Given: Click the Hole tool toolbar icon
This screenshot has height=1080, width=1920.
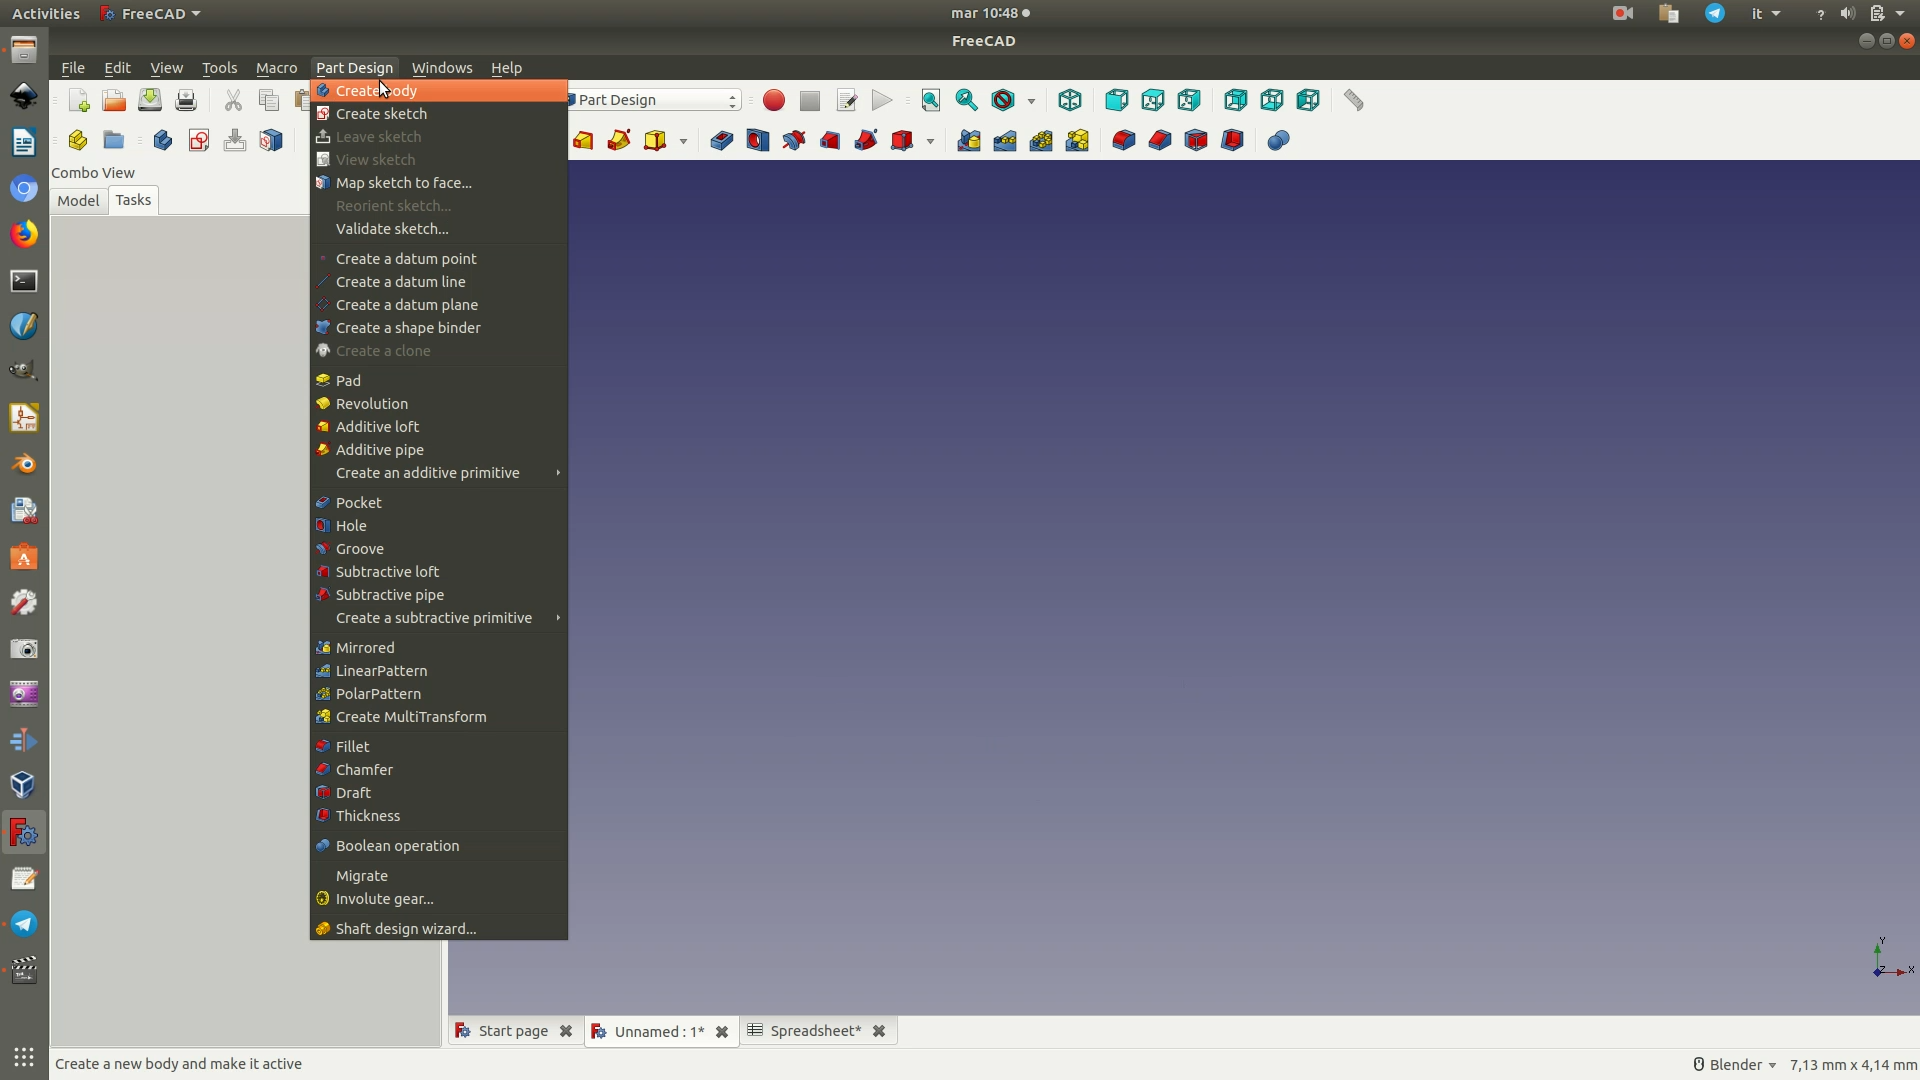Looking at the screenshot, I should click(x=757, y=141).
